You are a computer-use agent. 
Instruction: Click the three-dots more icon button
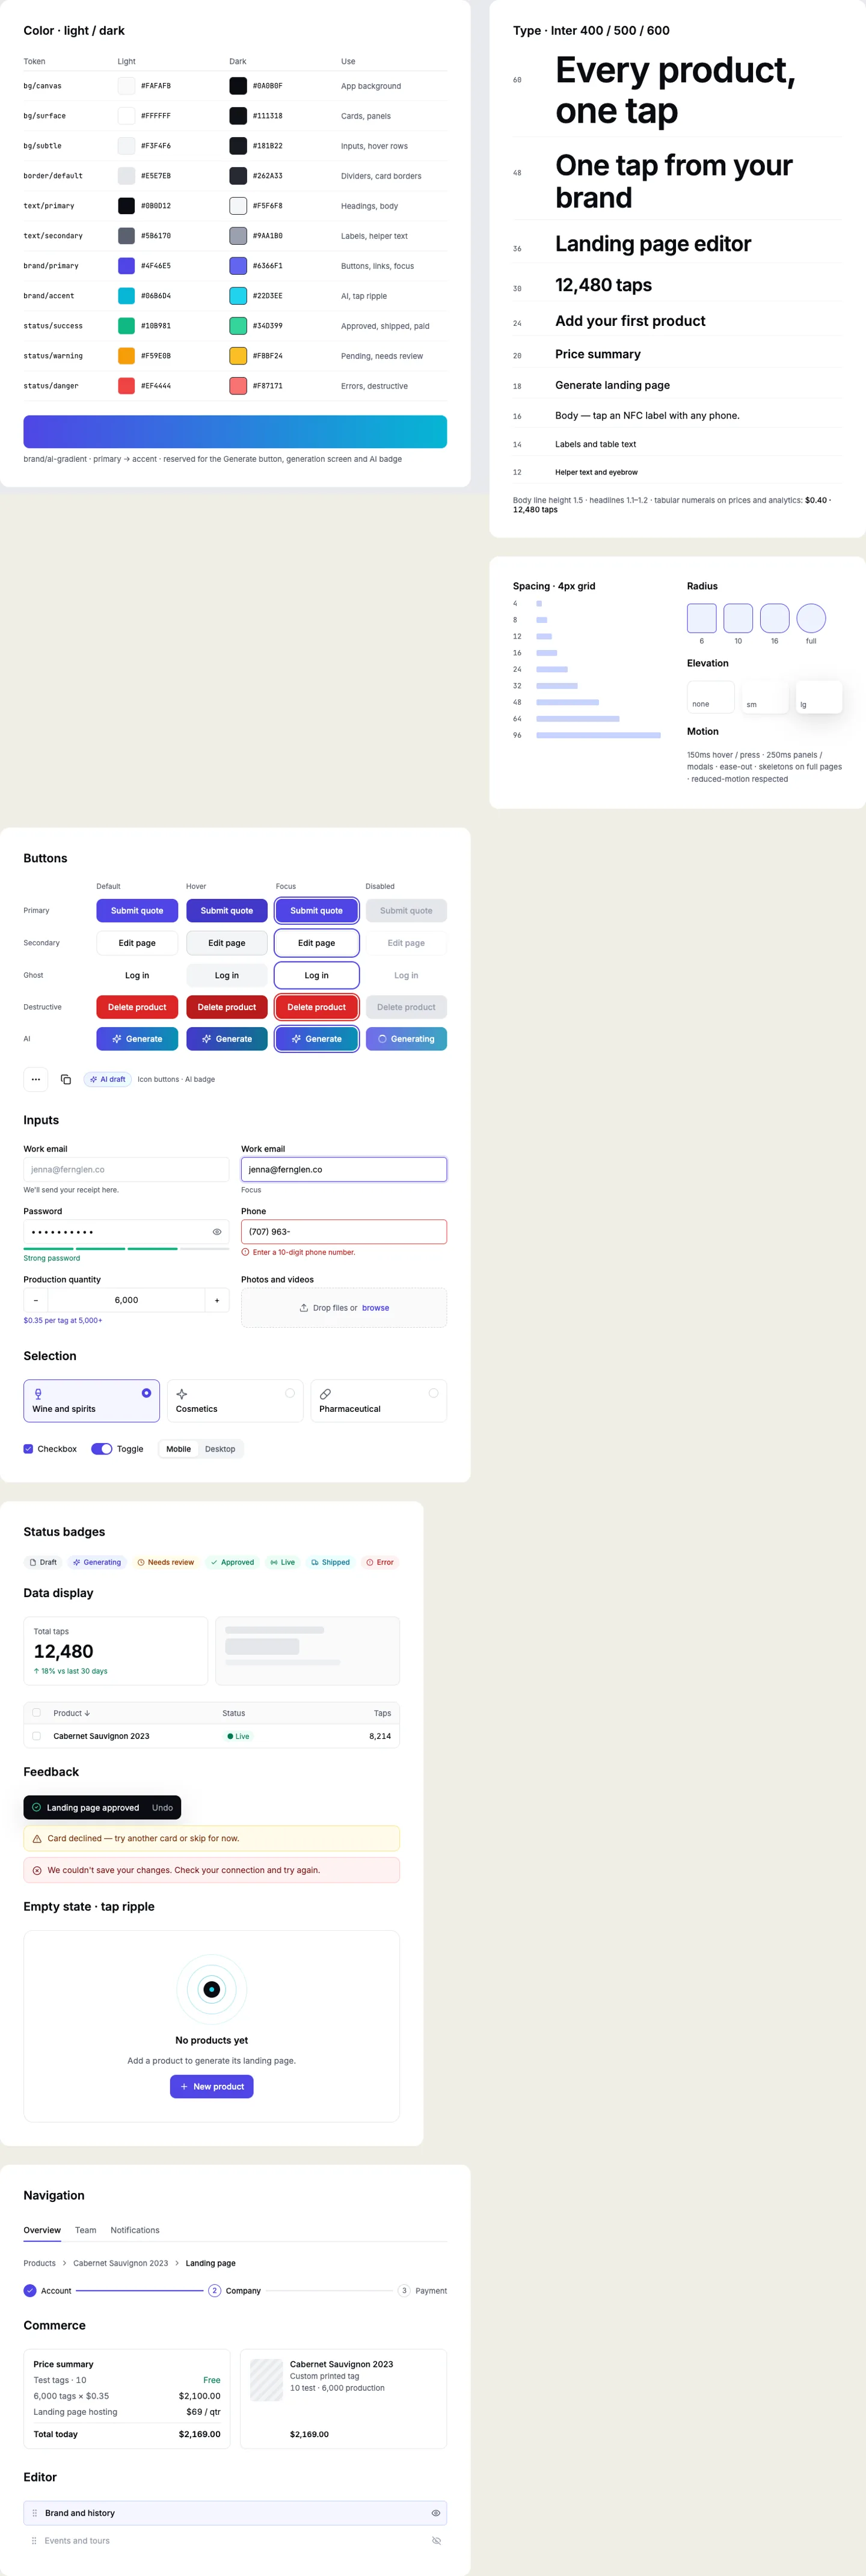click(36, 1079)
